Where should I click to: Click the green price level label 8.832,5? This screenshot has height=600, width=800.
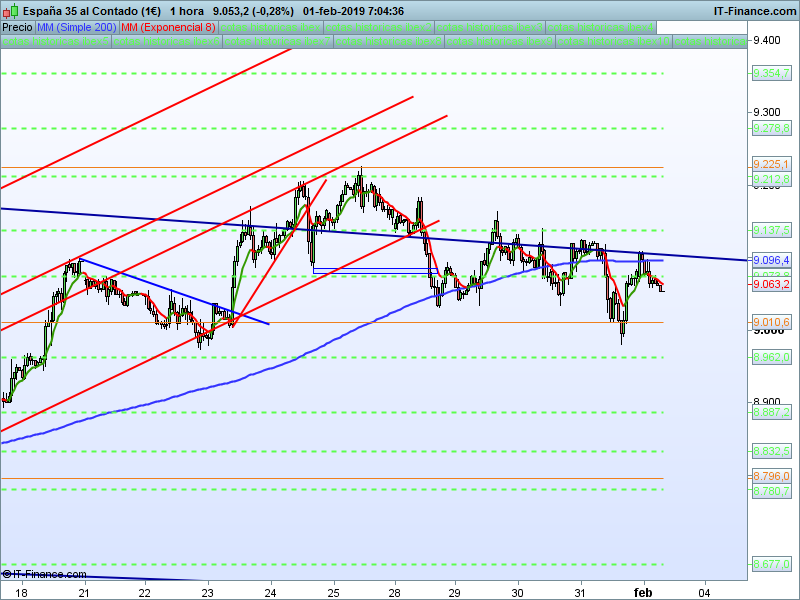pyautogui.click(x=771, y=451)
